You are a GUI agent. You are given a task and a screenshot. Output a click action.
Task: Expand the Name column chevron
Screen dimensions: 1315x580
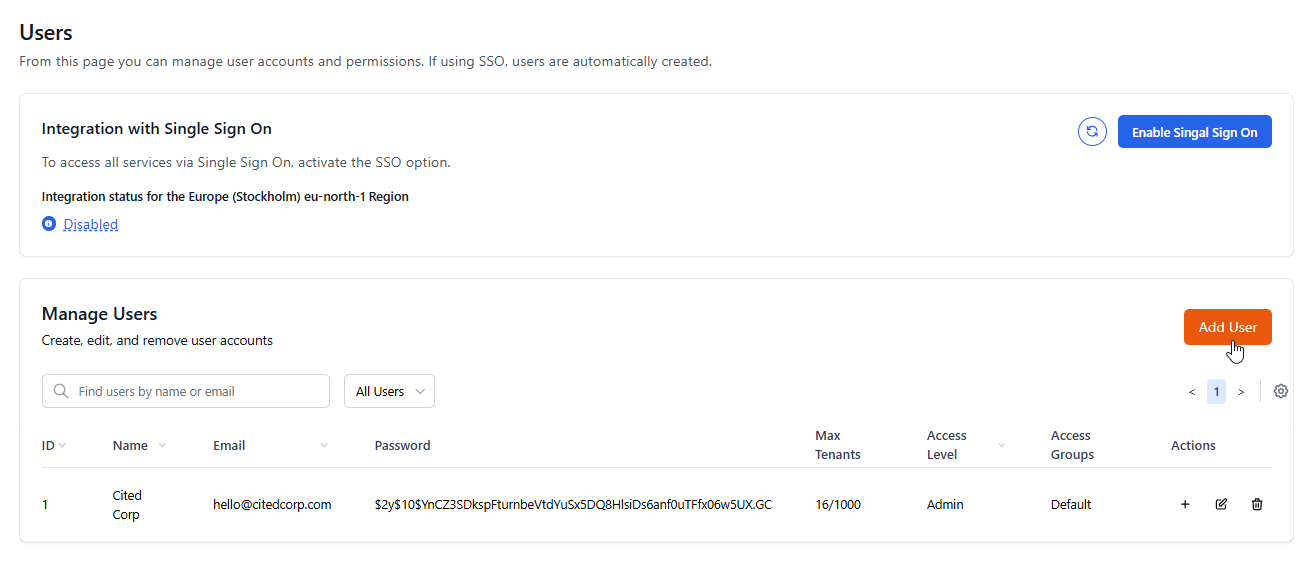coord(162,445)
